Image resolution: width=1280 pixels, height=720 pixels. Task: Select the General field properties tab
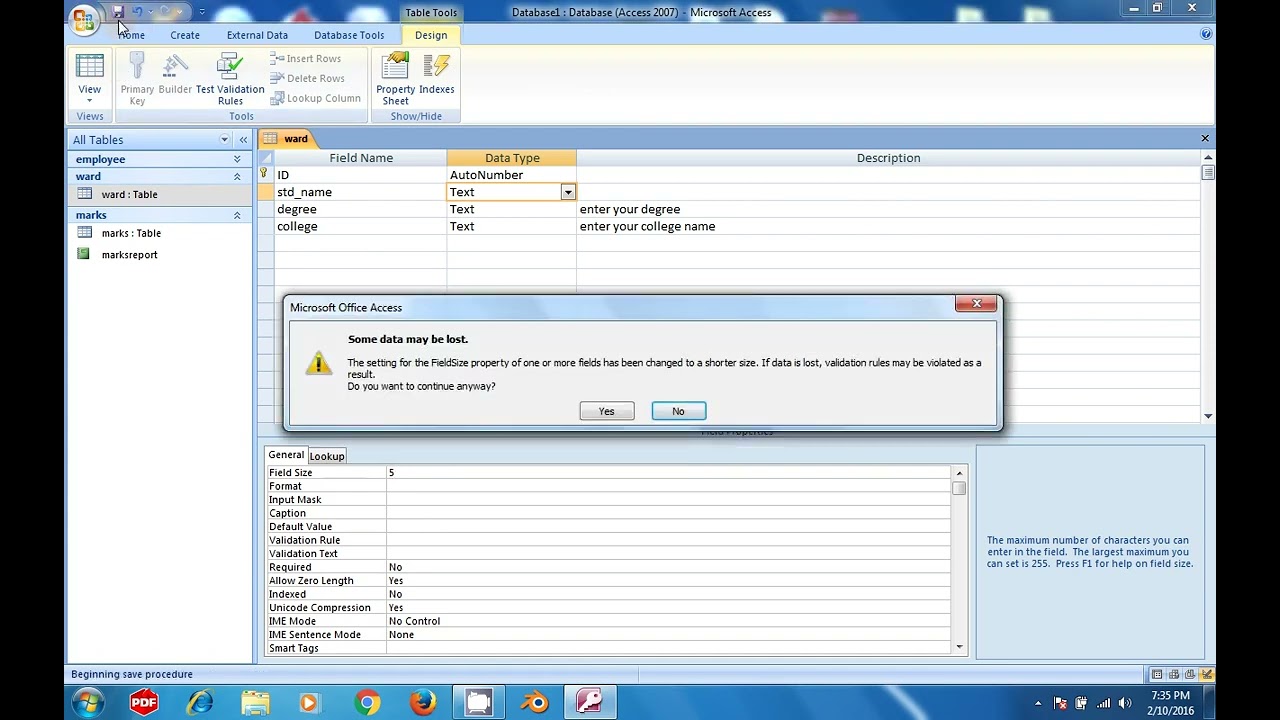[x=285, y=455]
